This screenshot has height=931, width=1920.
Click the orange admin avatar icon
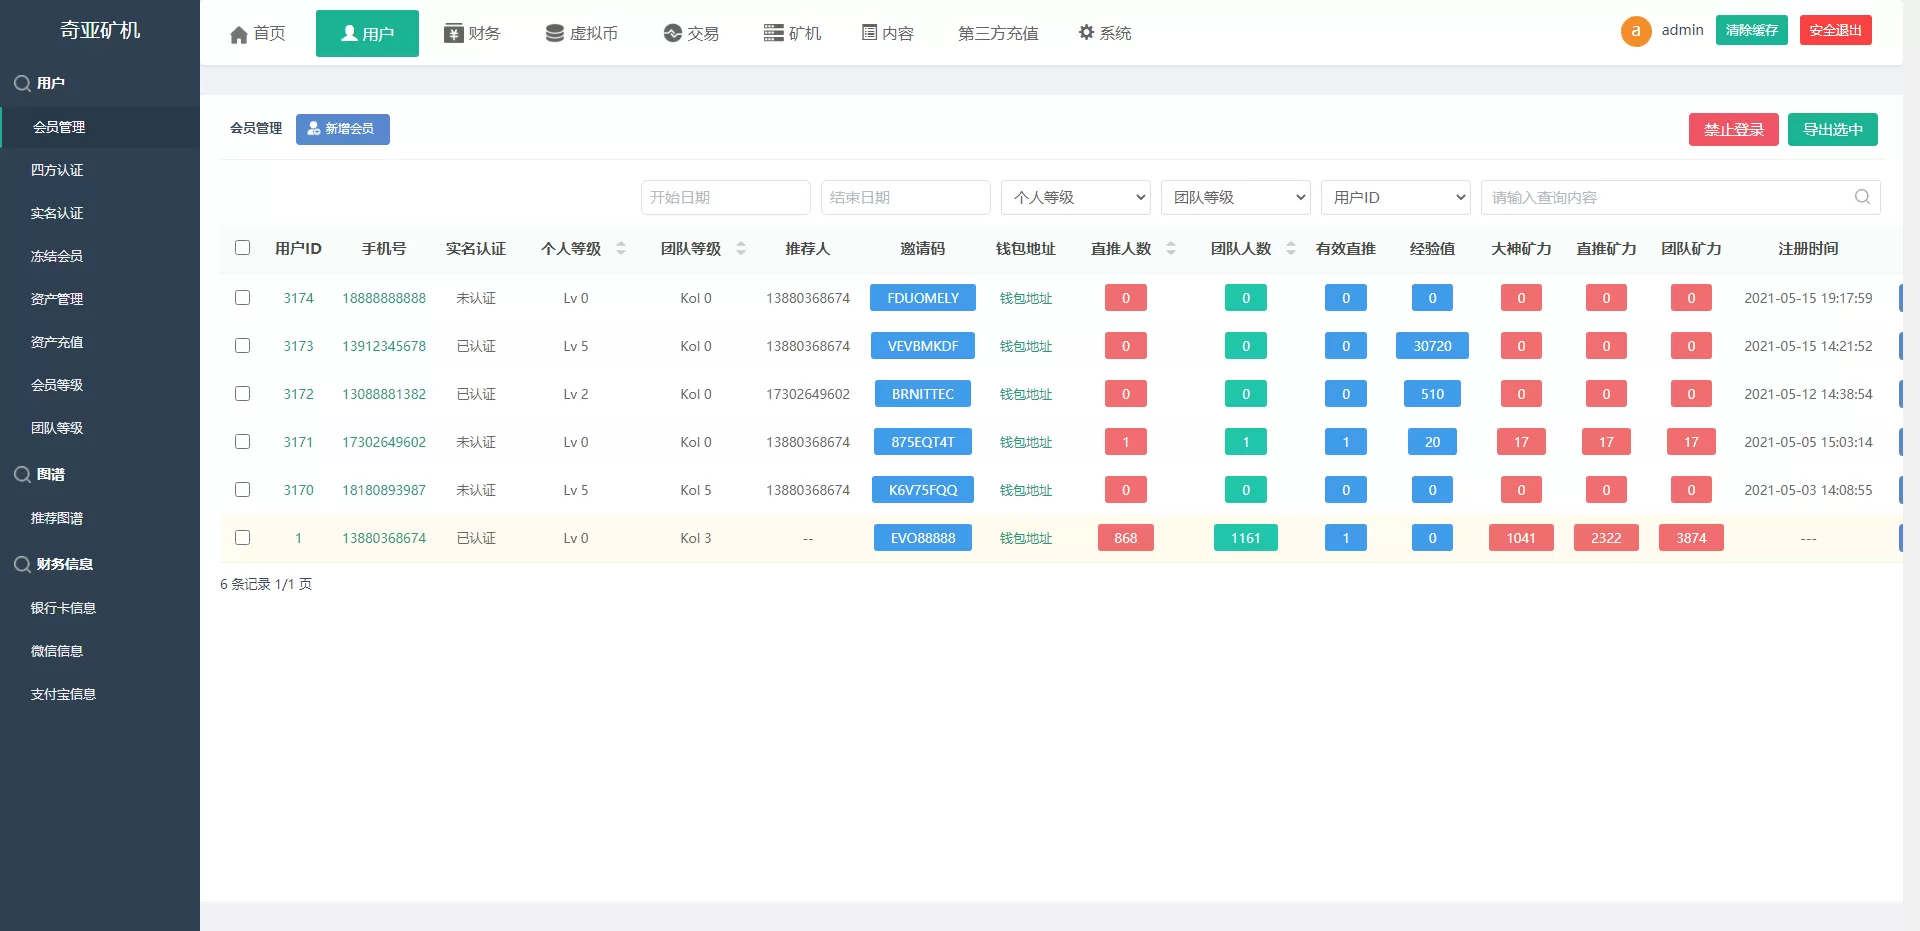coord(1636,31)
